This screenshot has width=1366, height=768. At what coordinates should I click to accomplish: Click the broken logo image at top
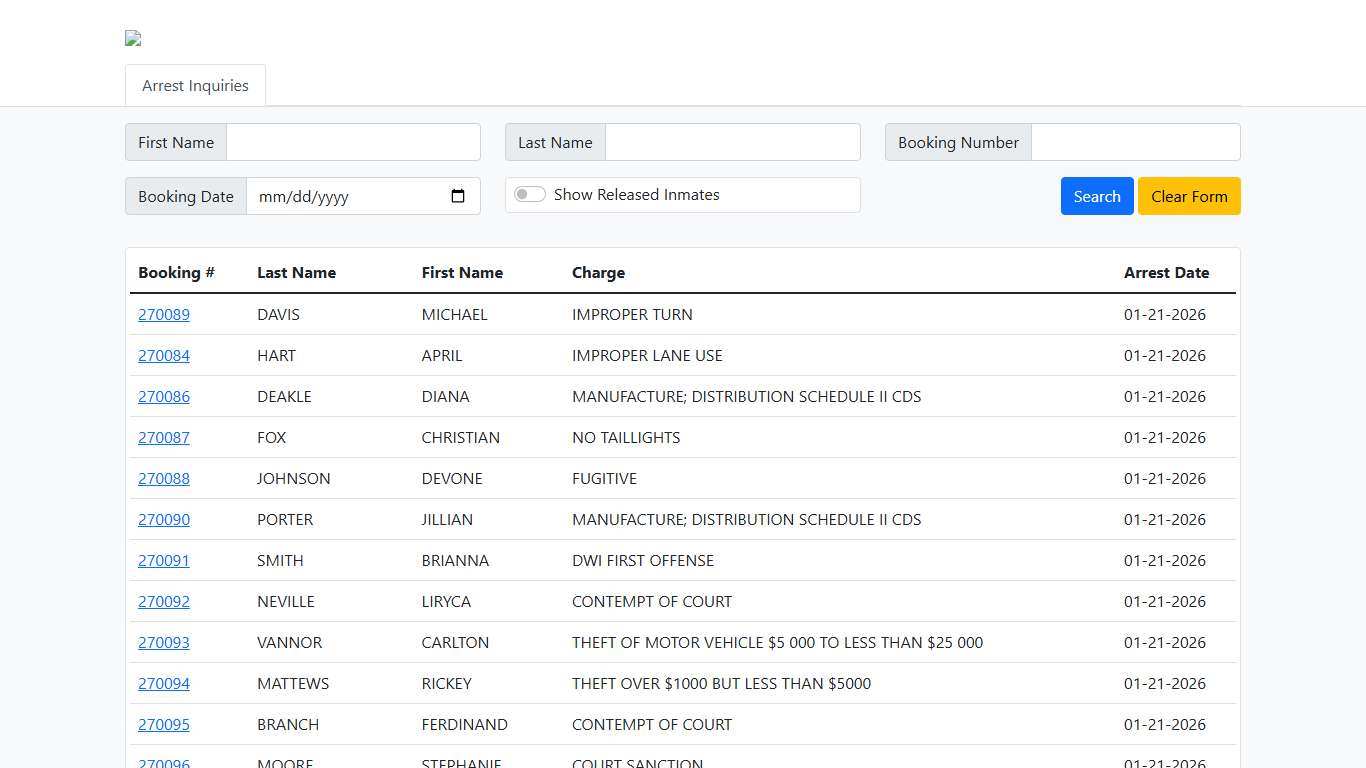(x=133, y=39)
